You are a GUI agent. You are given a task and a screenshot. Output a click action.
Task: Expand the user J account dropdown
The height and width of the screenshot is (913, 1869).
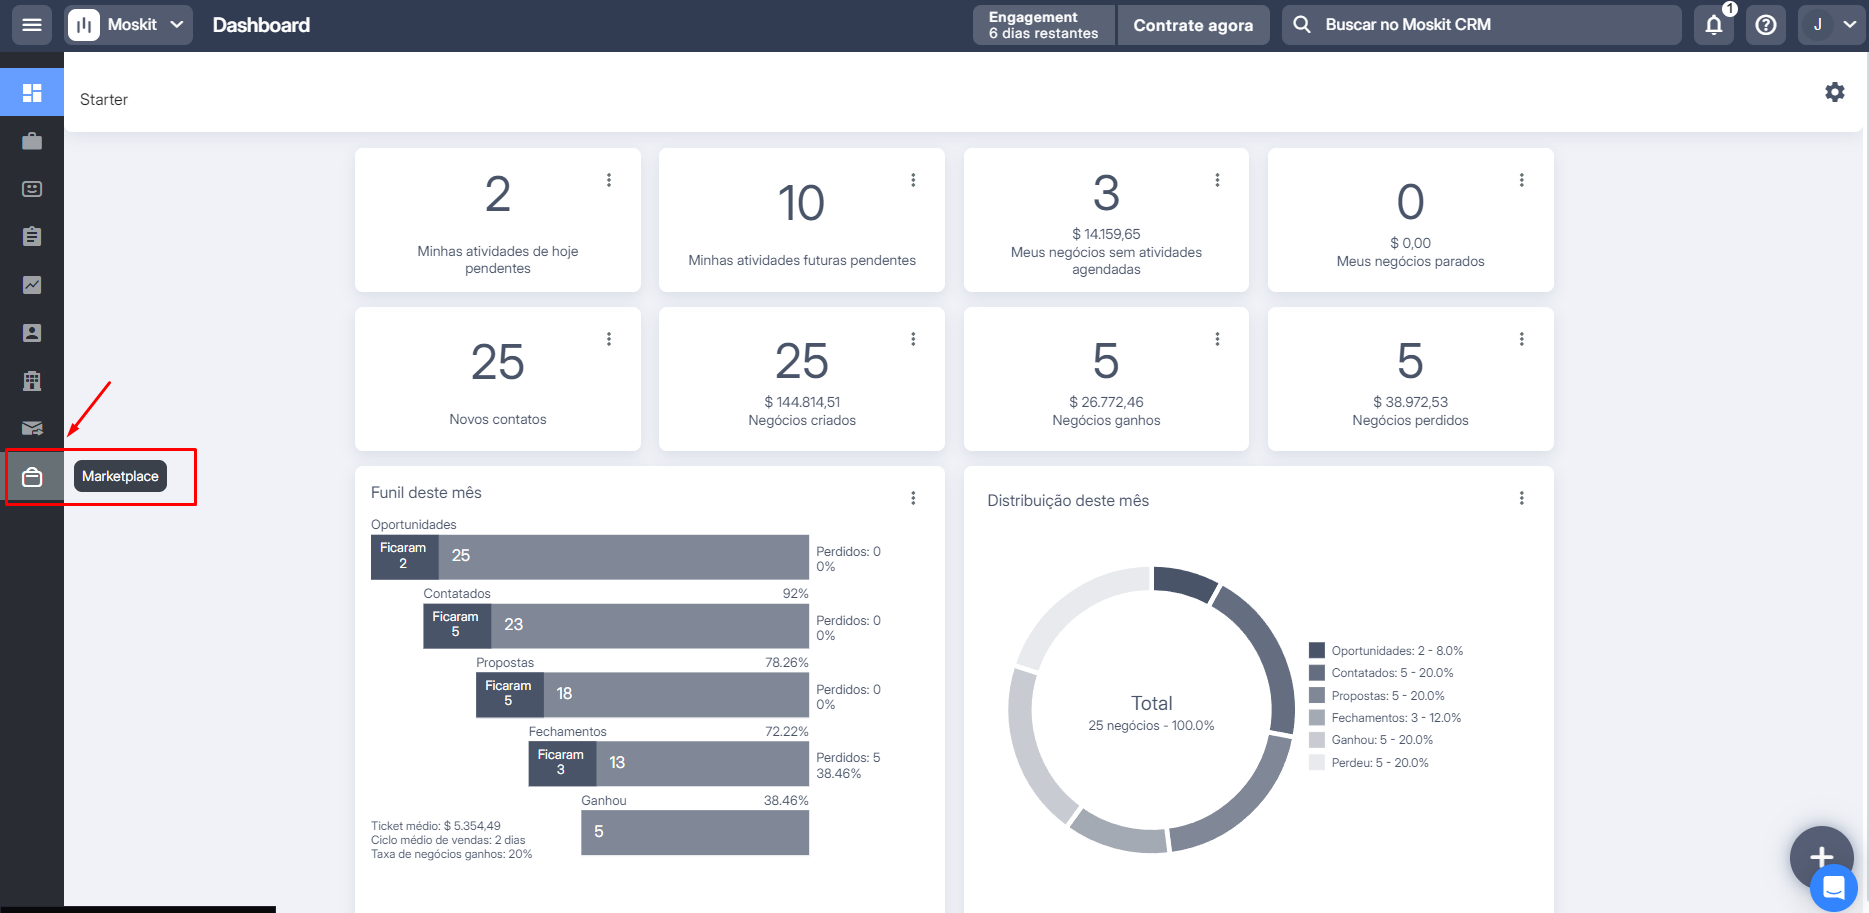[1831, 25]
